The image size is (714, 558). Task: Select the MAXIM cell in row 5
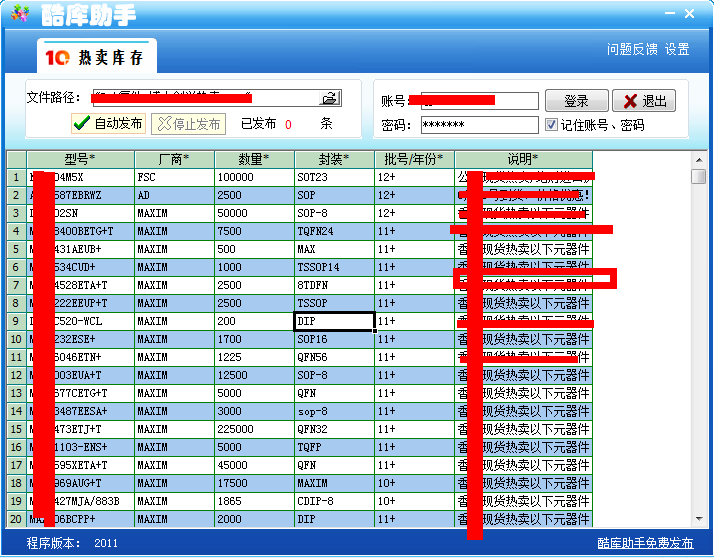174,249
